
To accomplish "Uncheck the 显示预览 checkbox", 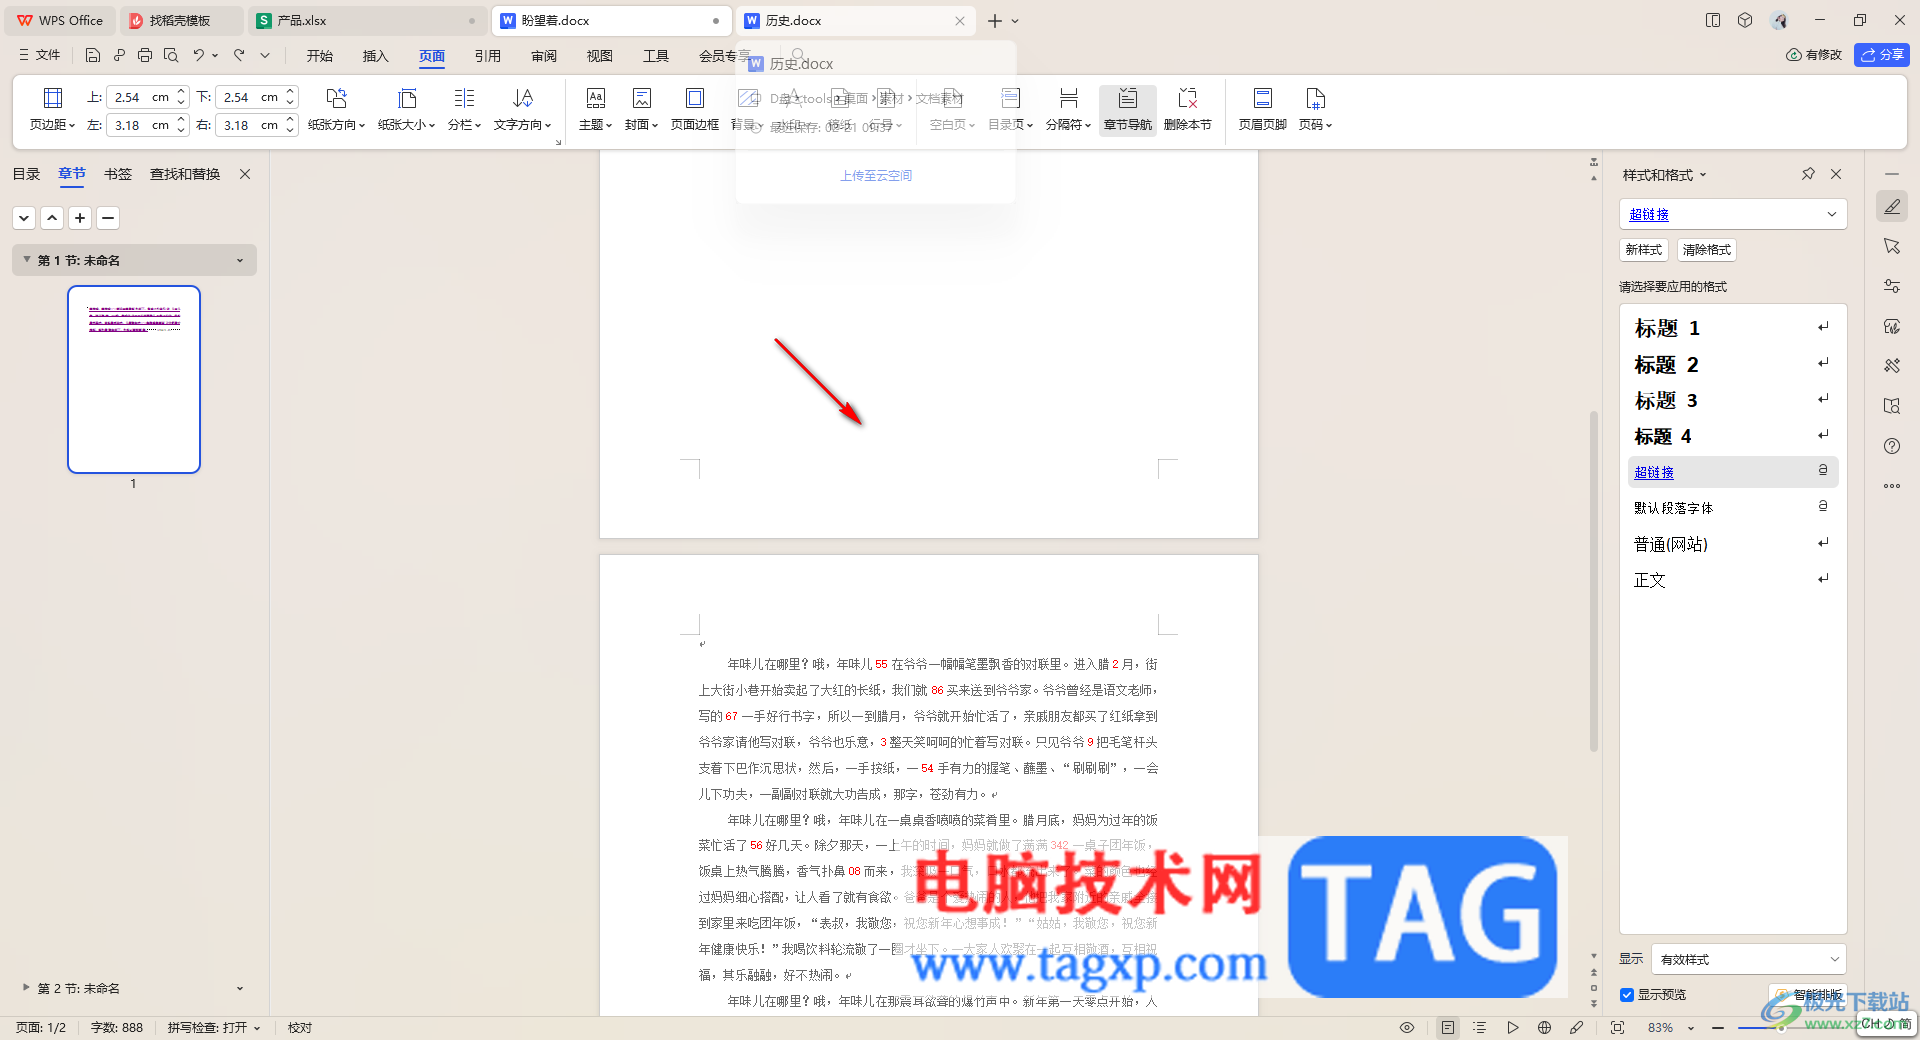I will 1627,995.
